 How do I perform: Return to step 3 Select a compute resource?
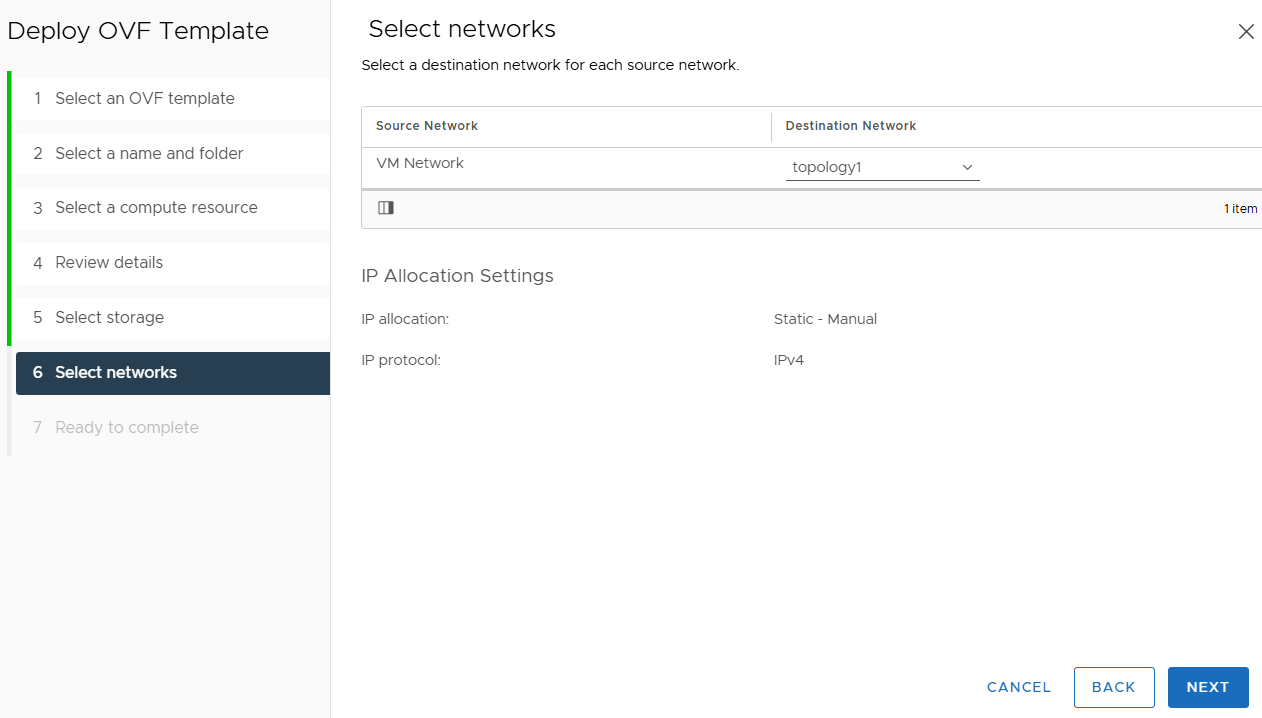point(173,208)
